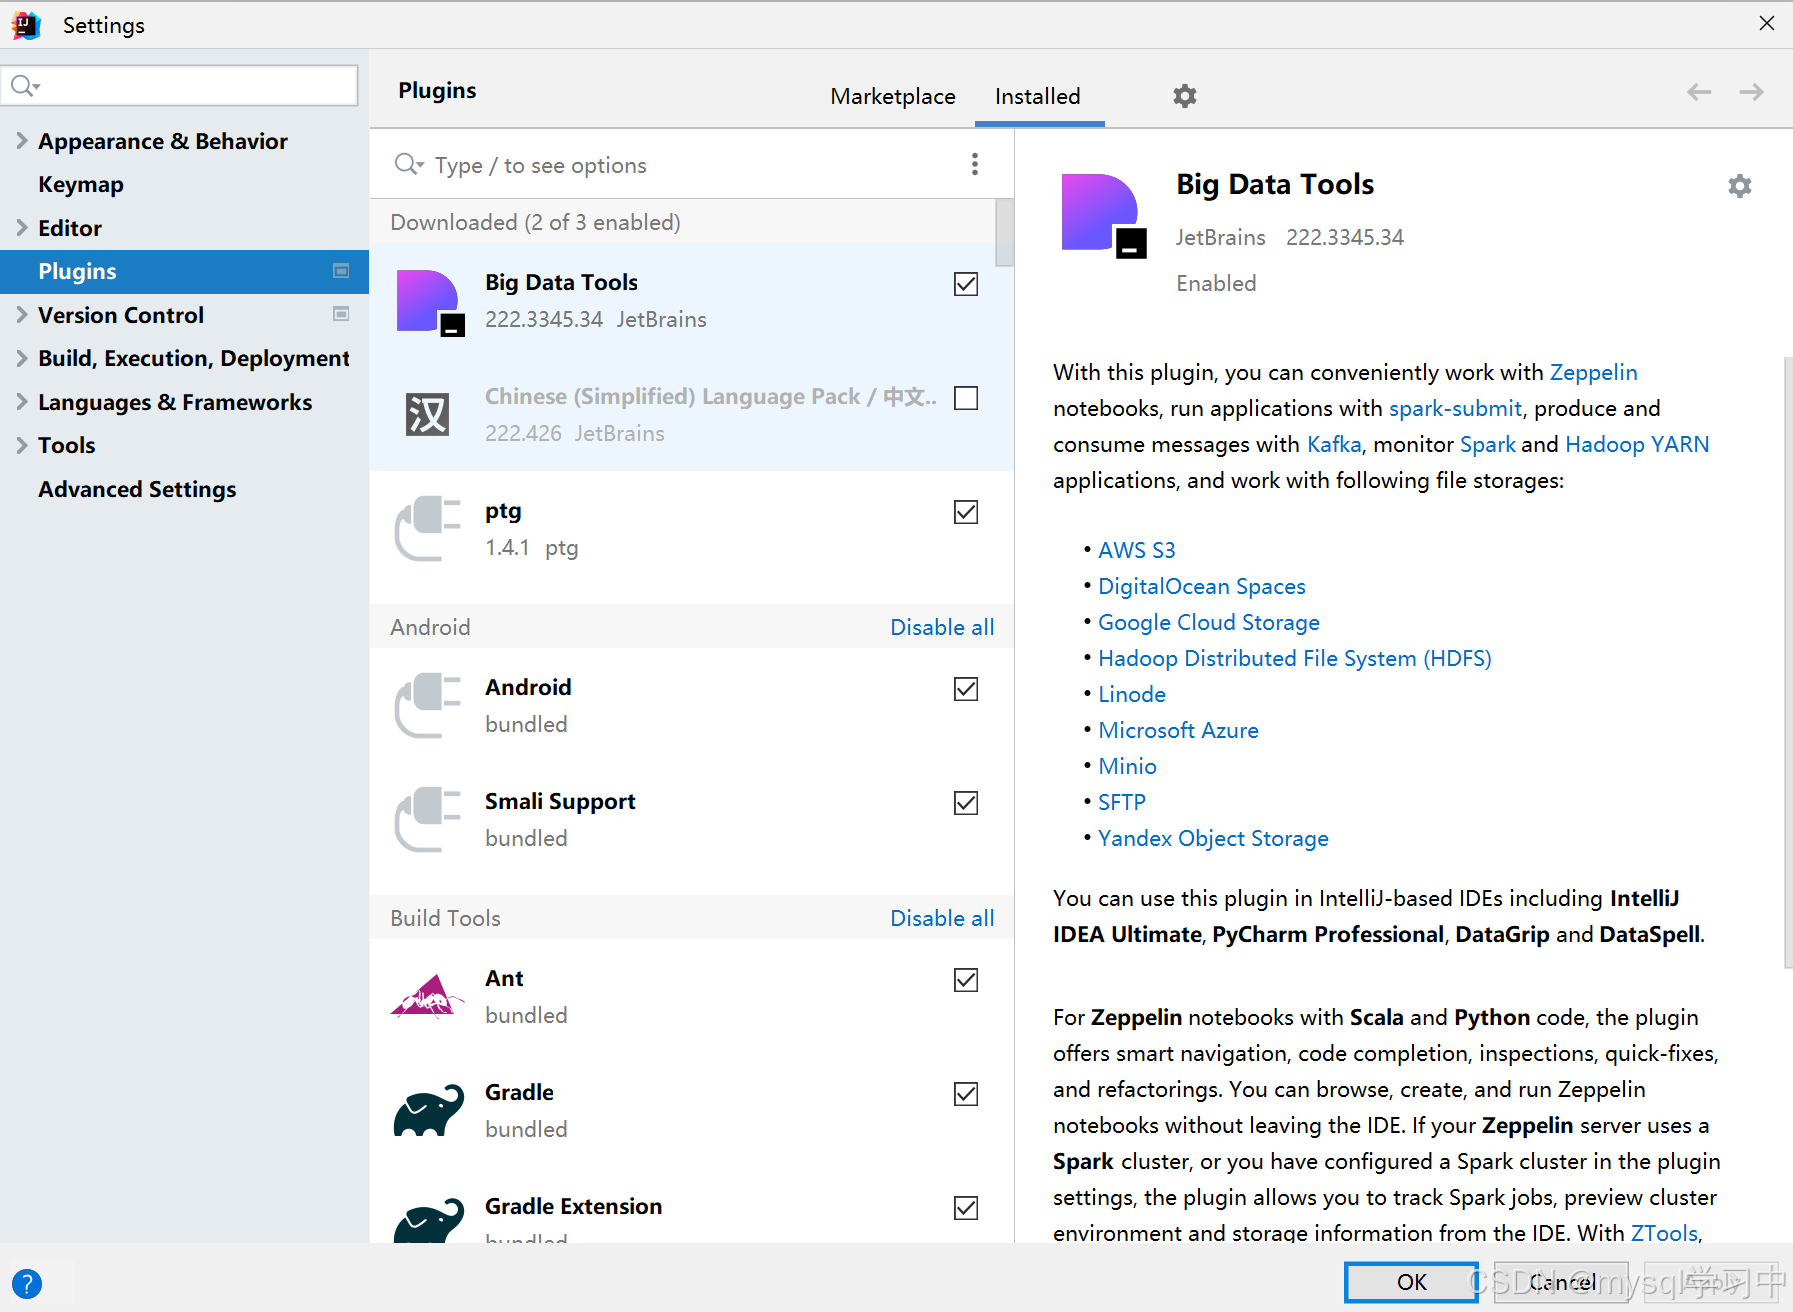Click the IntelliJ IDEA title bar icon
The width and height of the screenshot is (1793, 1312).
[26, 24]
